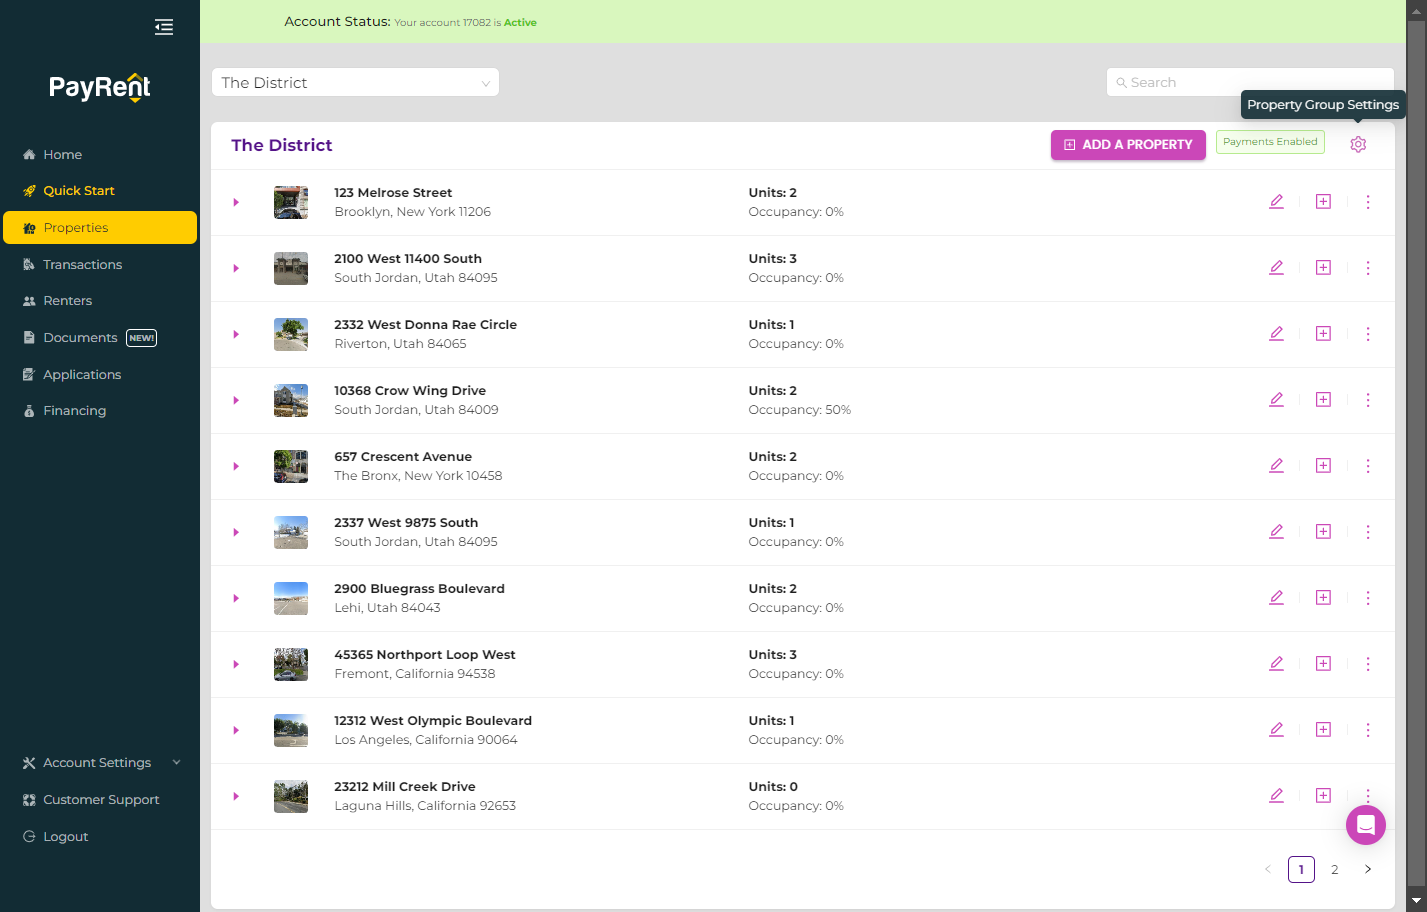
Task: Open the chat support bubble
Action: point(1366,825)
